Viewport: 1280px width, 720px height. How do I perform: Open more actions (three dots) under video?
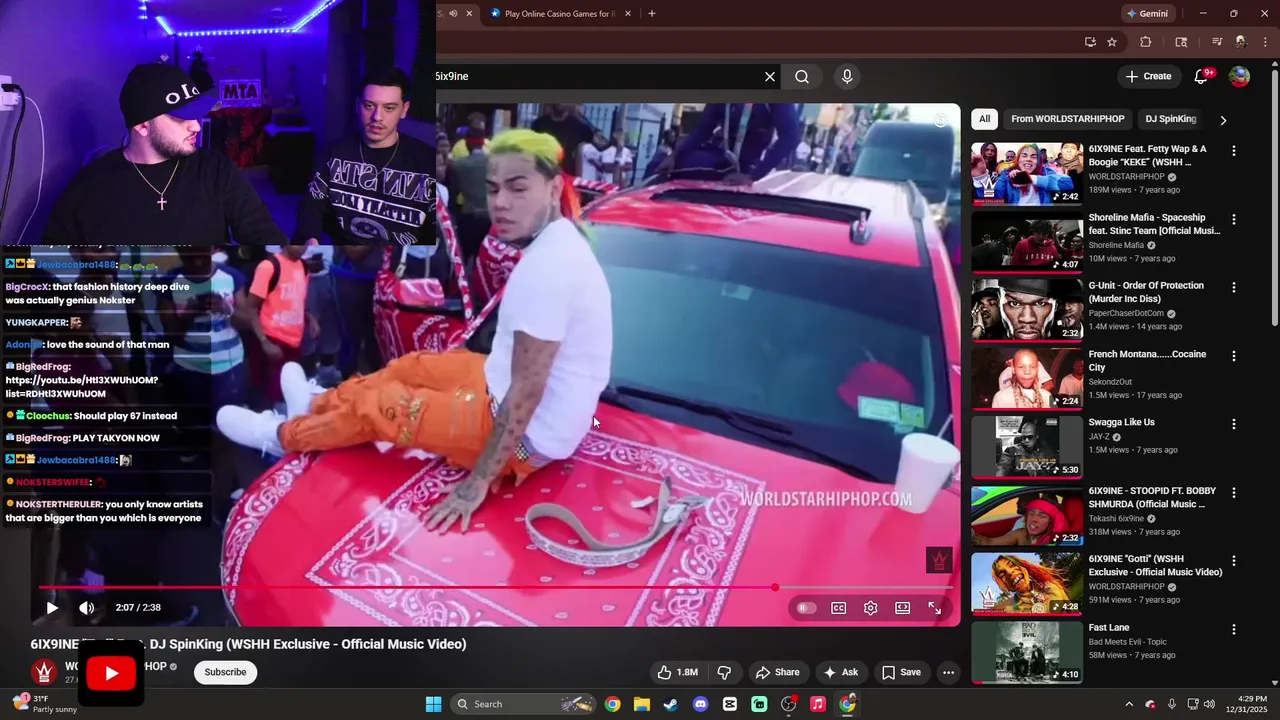tap(949, 672)
